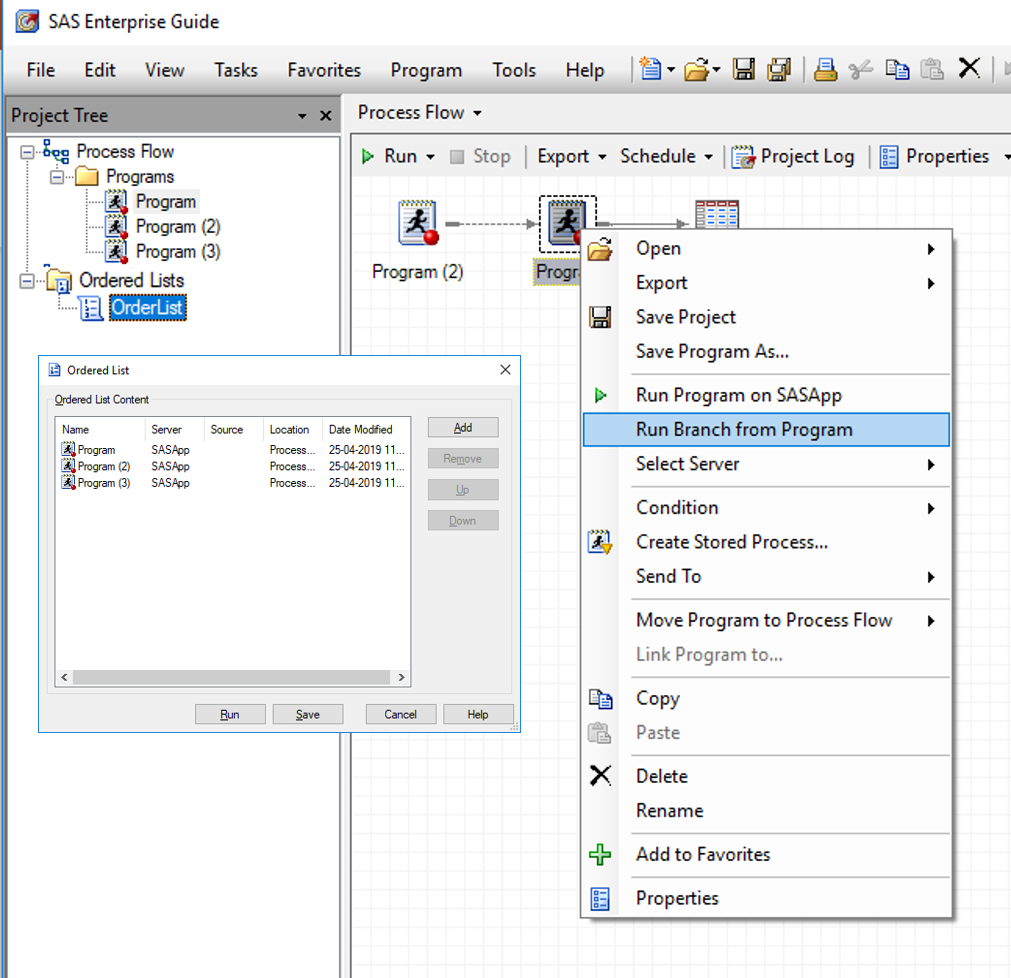
Task: Click the Program (2) node icon in Process Flow
Action: pos(418,222)
